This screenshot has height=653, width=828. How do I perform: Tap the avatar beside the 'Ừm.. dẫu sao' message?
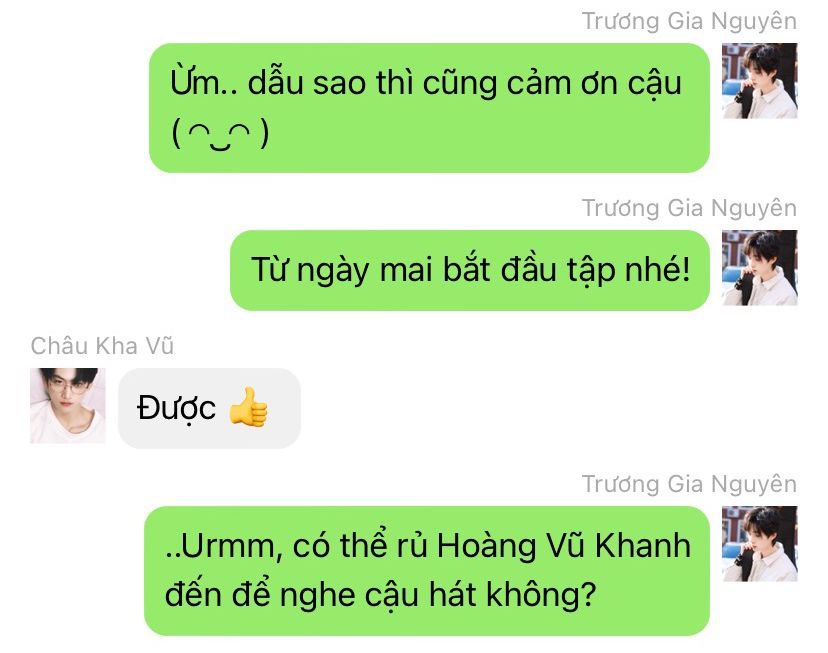pyautogui.click(x=760, y=81)
